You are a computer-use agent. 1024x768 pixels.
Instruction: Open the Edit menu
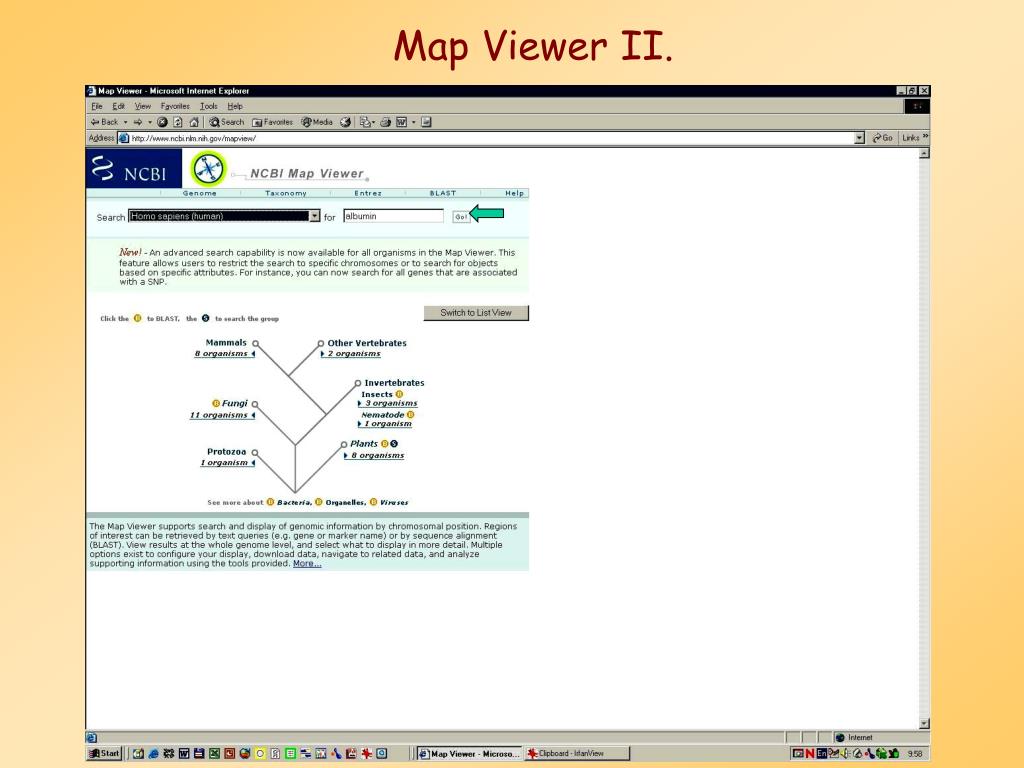pos(118,106)
